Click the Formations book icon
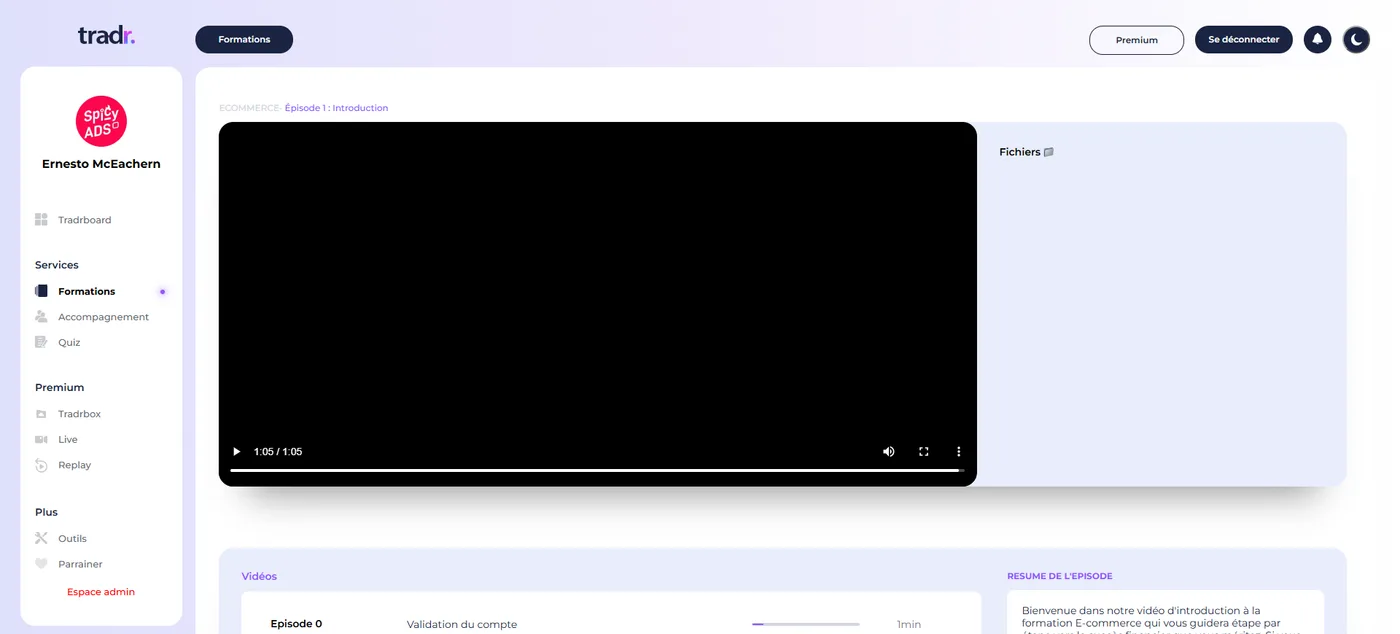The image size is (1400, 634). [x=41, y=291]
